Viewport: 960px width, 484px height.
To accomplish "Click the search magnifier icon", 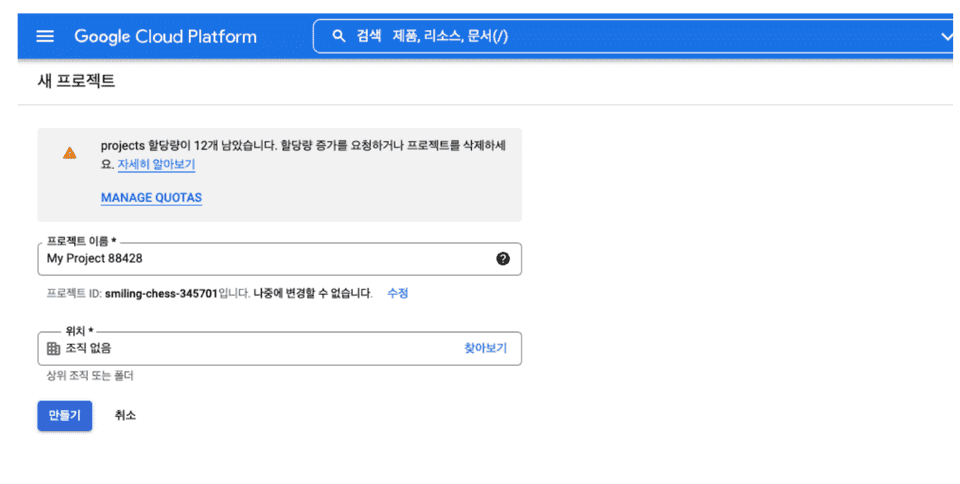I will (339, 36).
